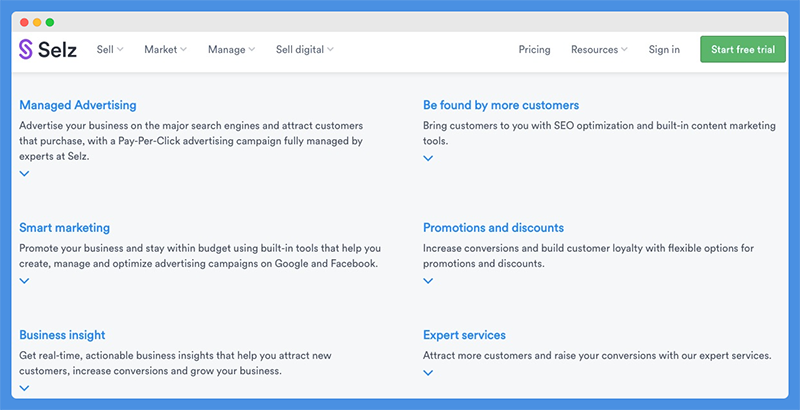The width and height of the screenshot is (800, 410).
Task: Expand Promotions and discounts chevron
Action: 428,281
